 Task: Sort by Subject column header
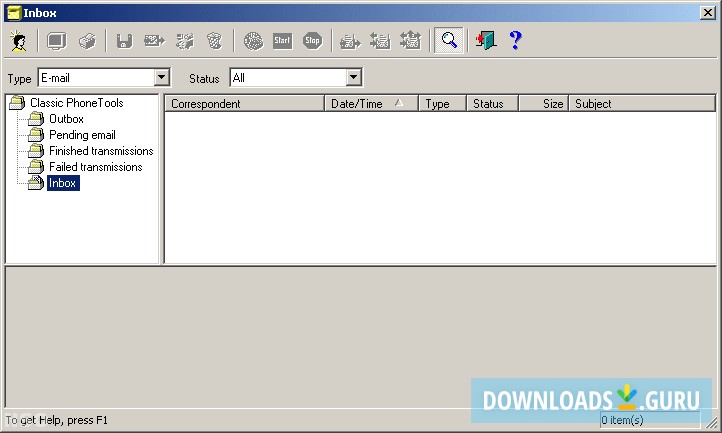pos(642,104)
